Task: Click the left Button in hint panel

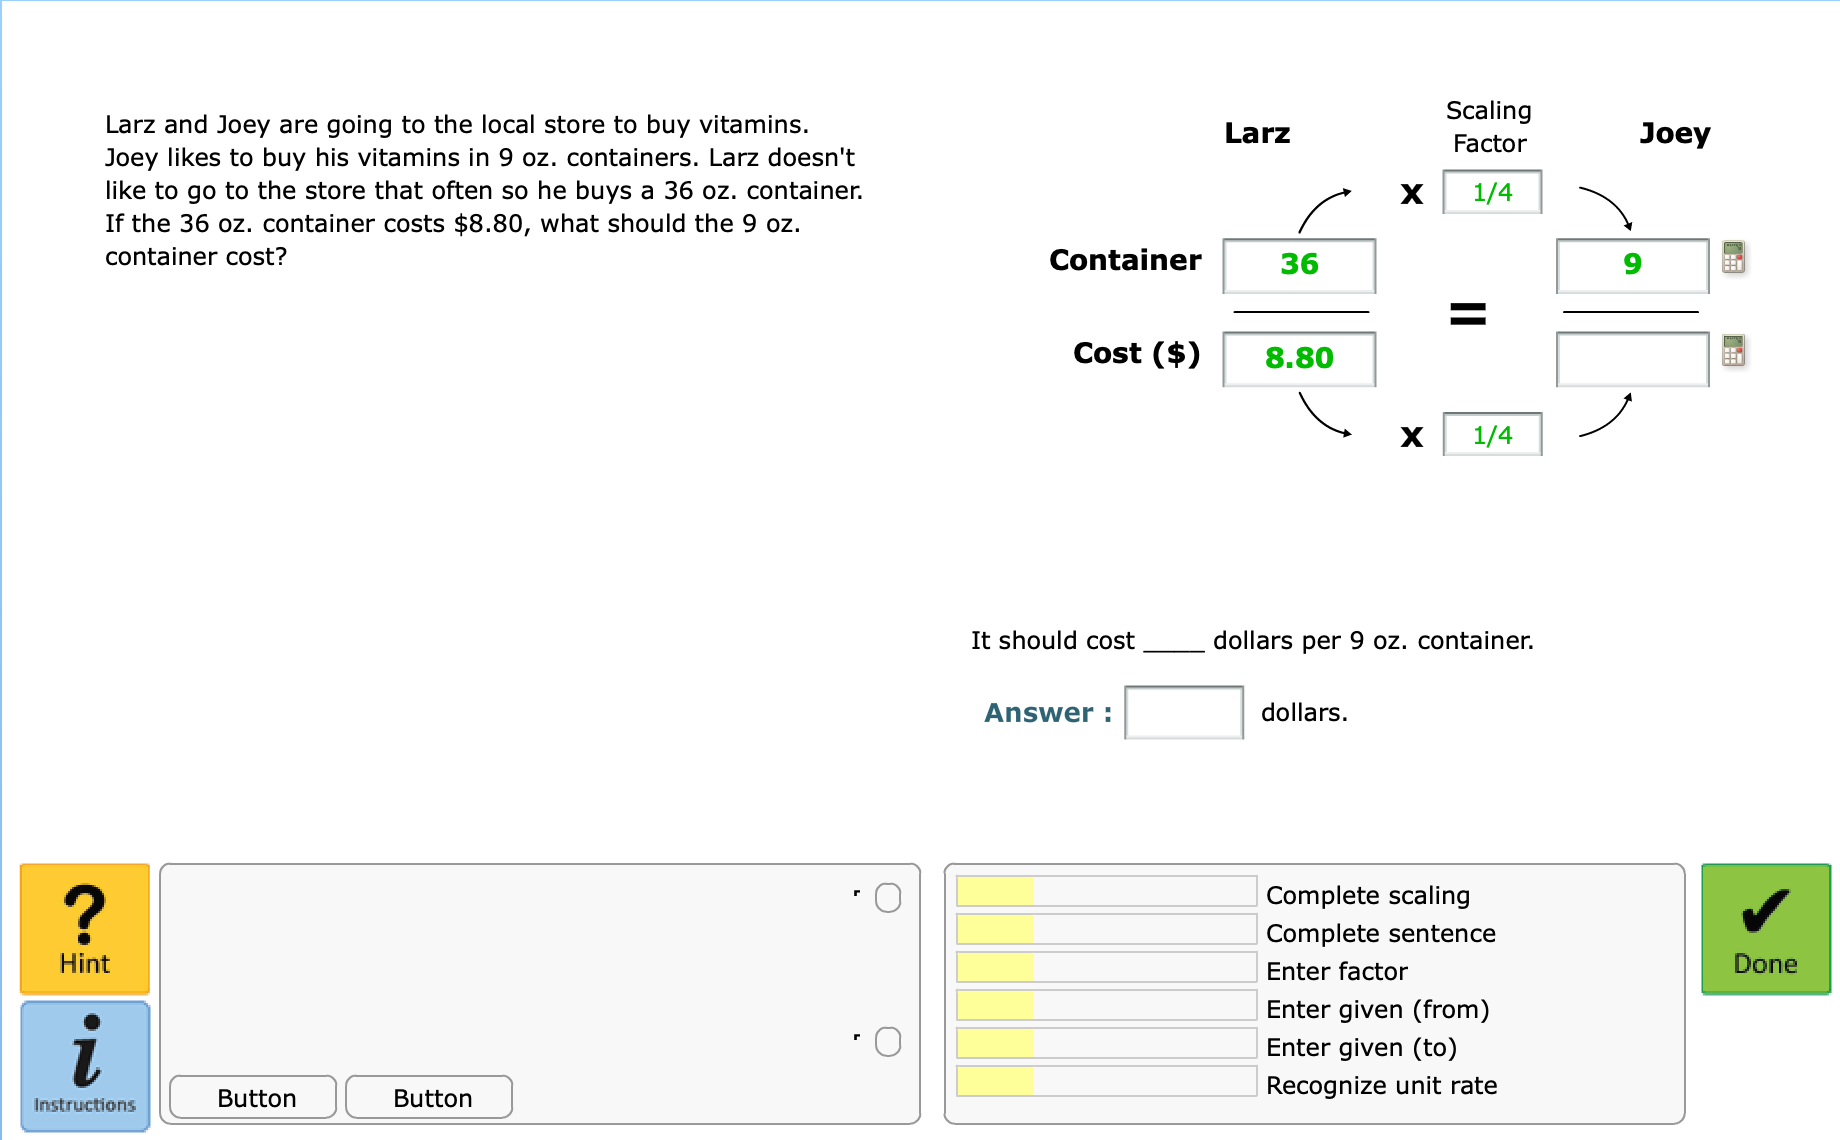Action: click(253, 1097)
